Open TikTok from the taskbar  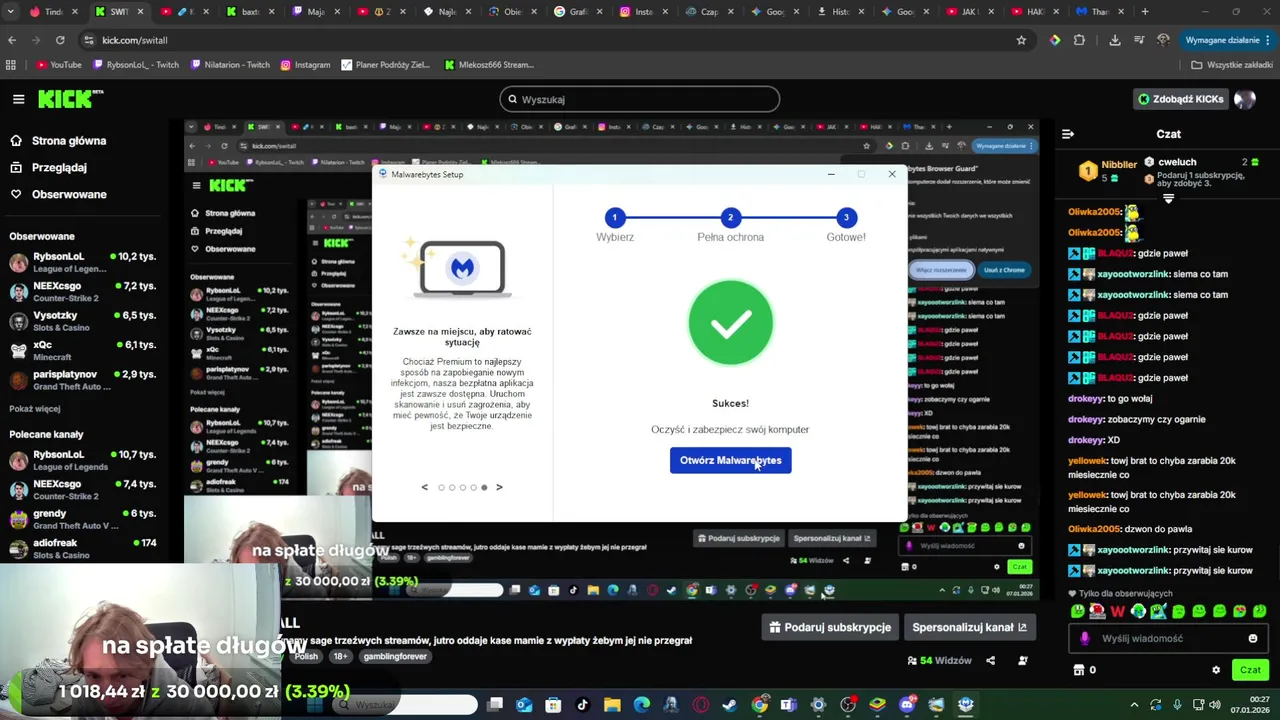(x=582, y=705)
